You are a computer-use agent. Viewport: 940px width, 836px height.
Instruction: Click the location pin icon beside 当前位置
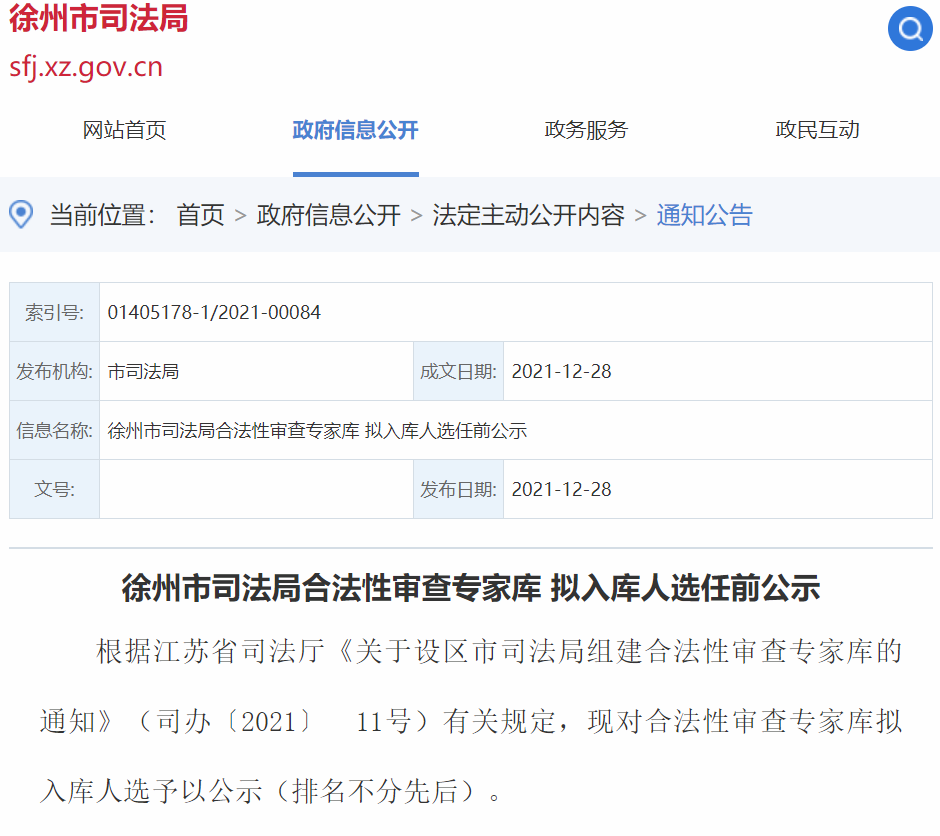point(21,214)
